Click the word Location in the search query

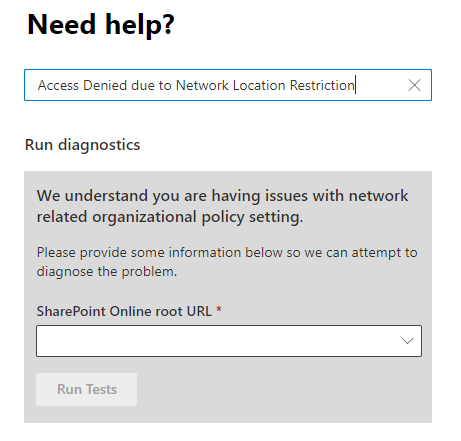259,85
